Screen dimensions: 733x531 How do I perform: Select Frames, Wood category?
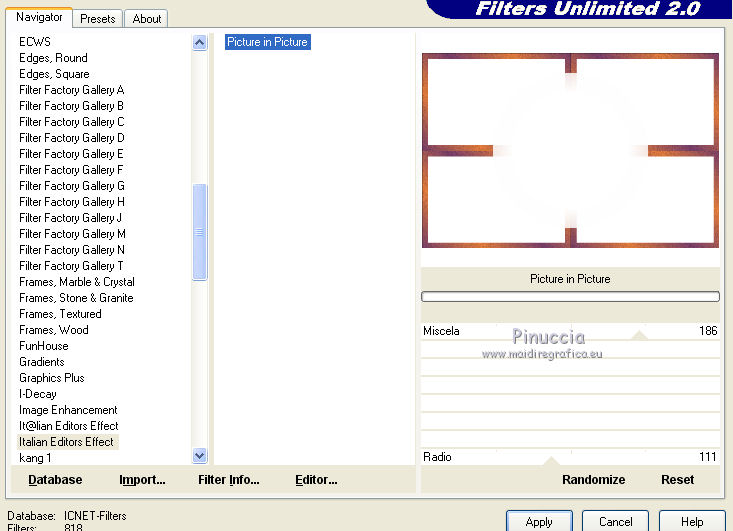(x=54, y=330)
